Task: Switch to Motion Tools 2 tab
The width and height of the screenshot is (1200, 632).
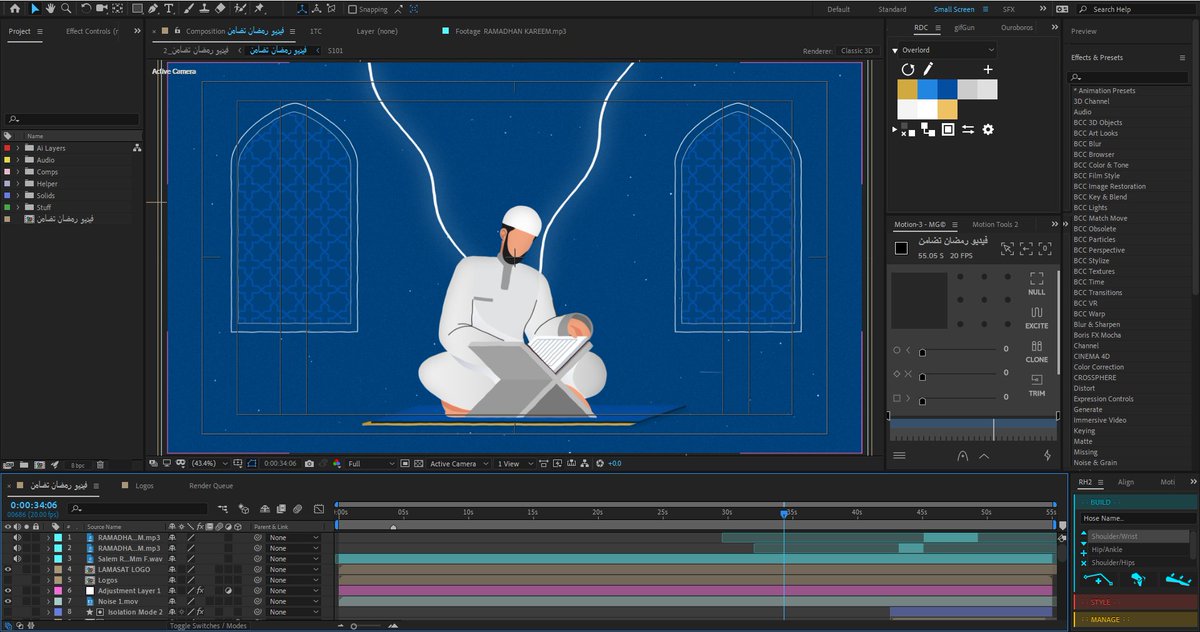Action: click(995, 224)
